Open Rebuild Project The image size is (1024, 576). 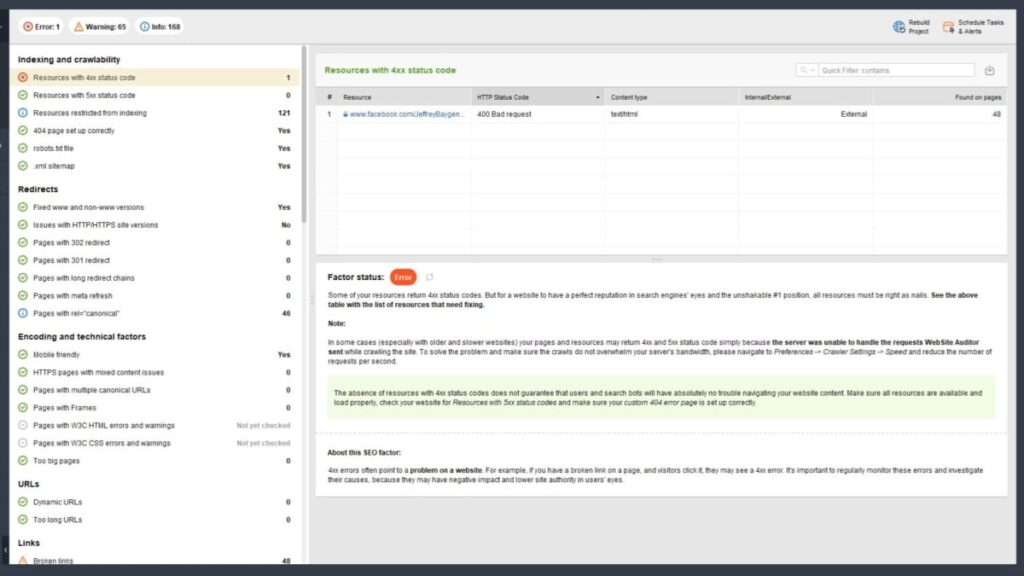click(911, 27)
